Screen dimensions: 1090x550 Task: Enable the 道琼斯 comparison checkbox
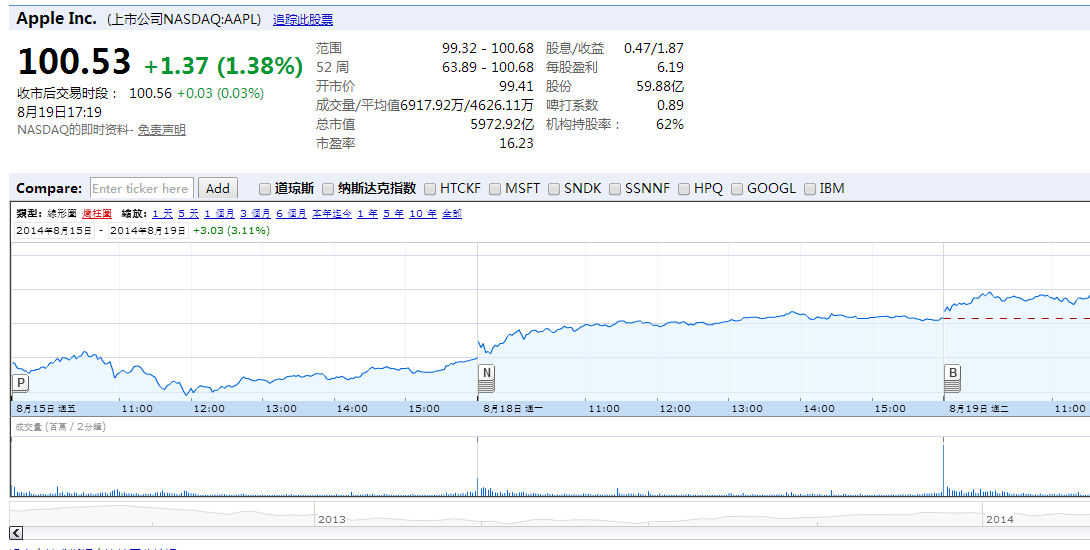[x=265, y=188]
